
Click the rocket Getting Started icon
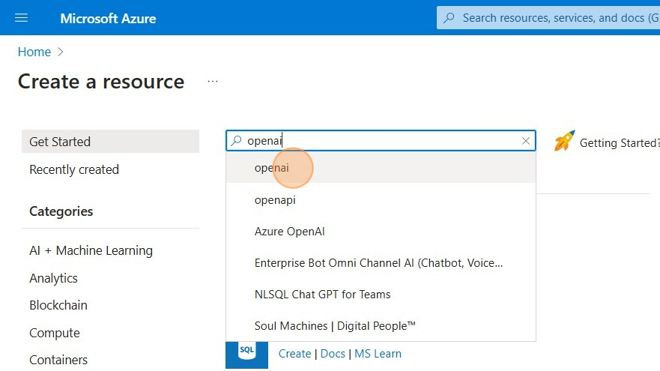564,141
